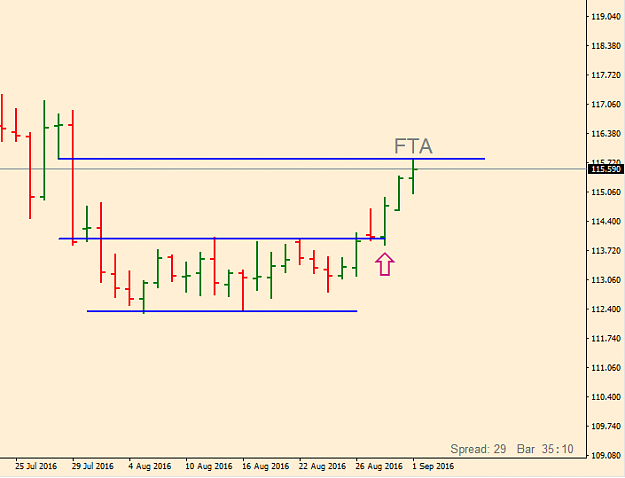Click the 113.060 price level
Viewport: 625px width, 478px height.
(x=606, y=280)
